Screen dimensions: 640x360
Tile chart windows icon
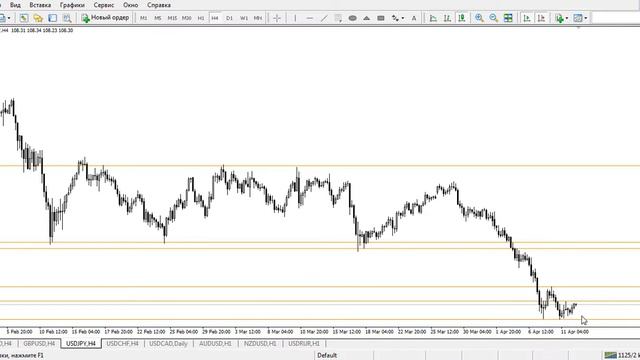point(508,18)
